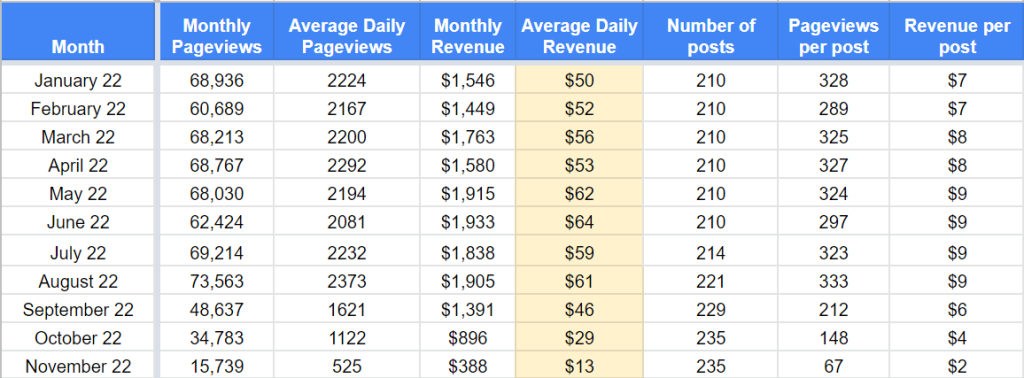The image size is (1024, 378).
Task: Select the 333 pageviews per post cell
Action: point(833,281)
